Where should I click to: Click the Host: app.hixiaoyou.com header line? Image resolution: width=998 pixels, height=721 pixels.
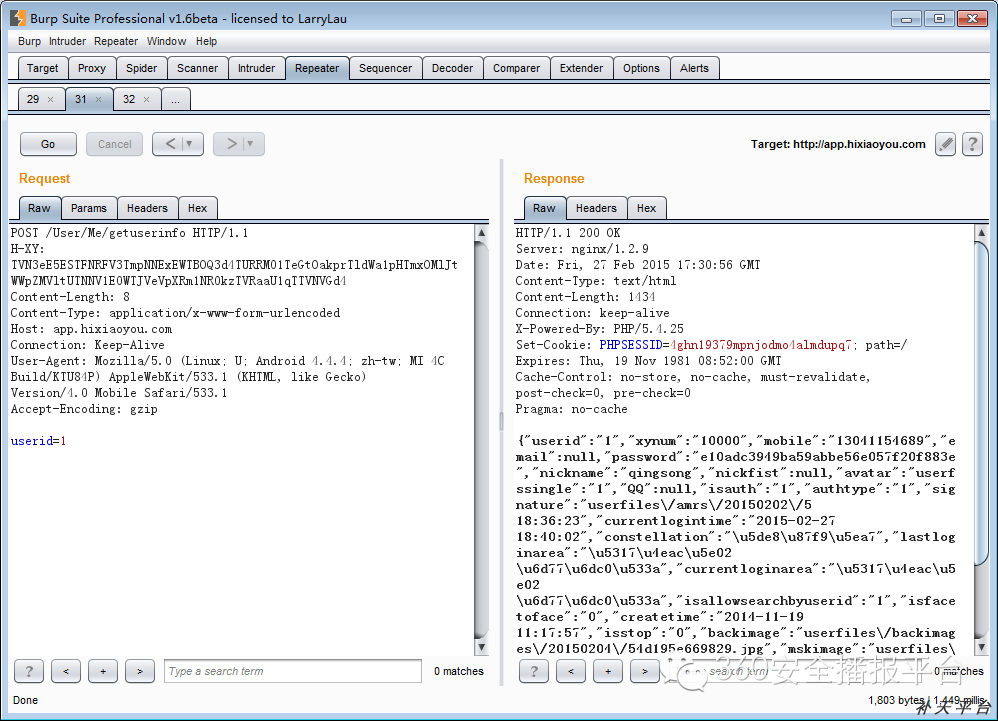coord(91,329)
